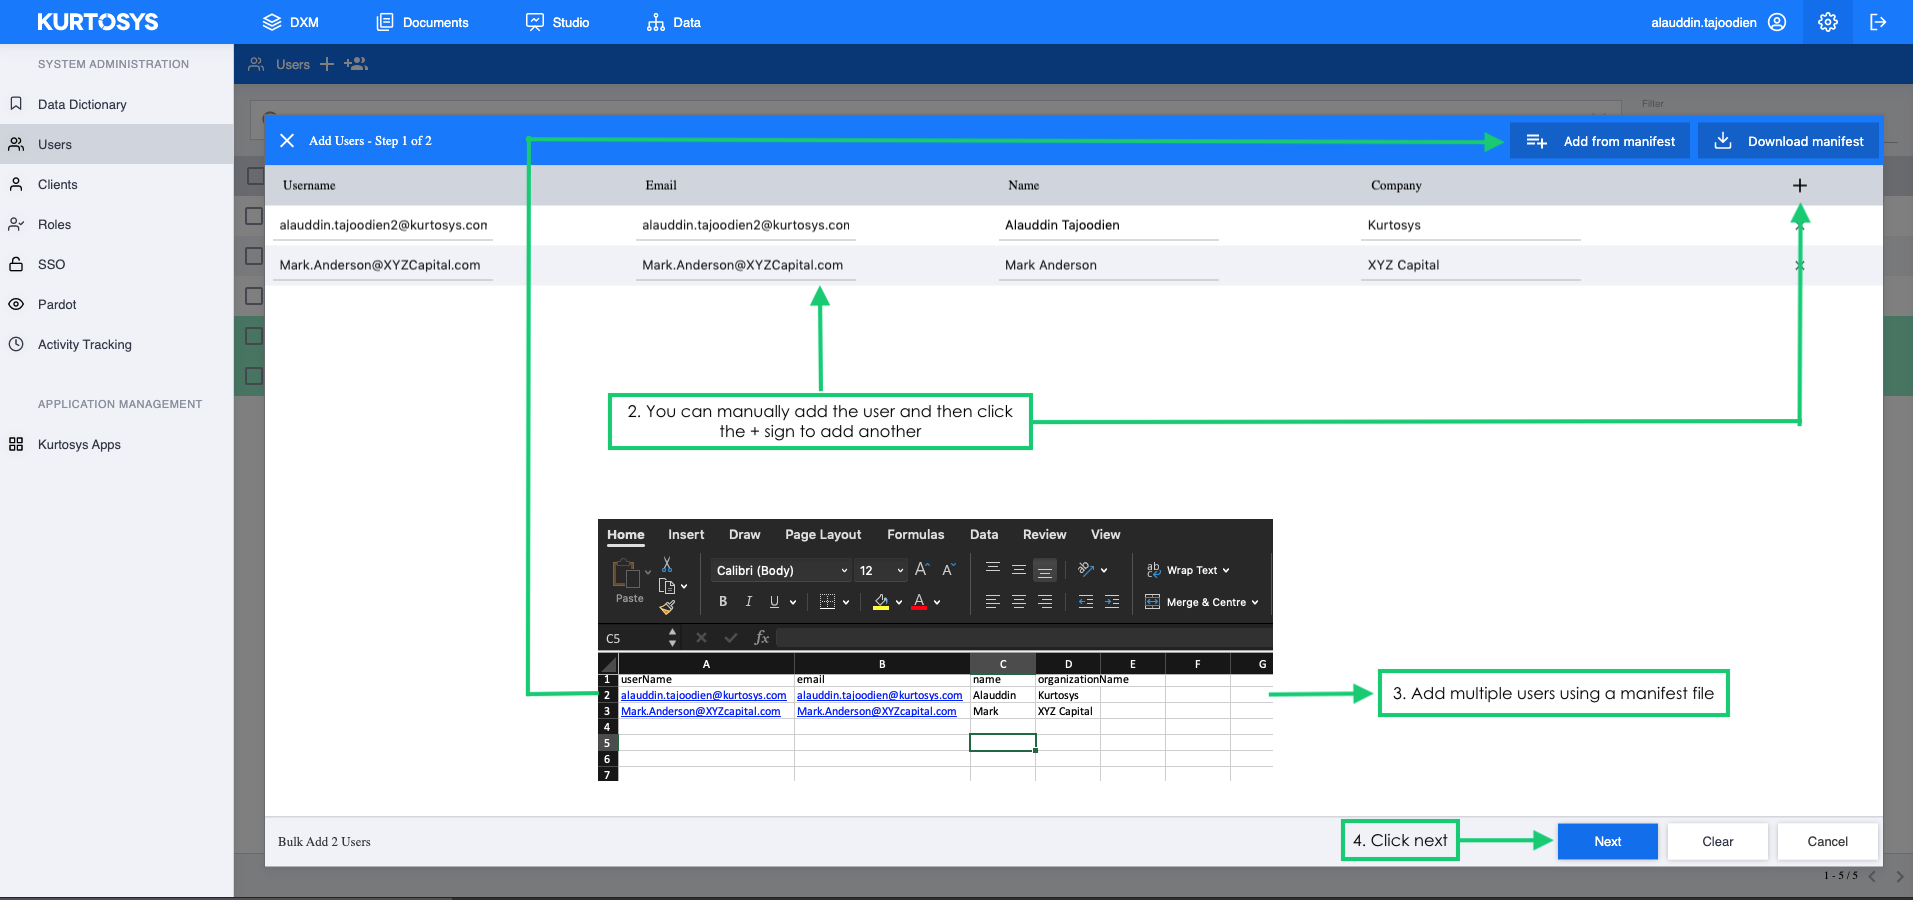Image resolution: width=1913 pixels, height=900 pixels.
Task: Click the Excel yellow fill color swatch
Action: pos(881,602)
